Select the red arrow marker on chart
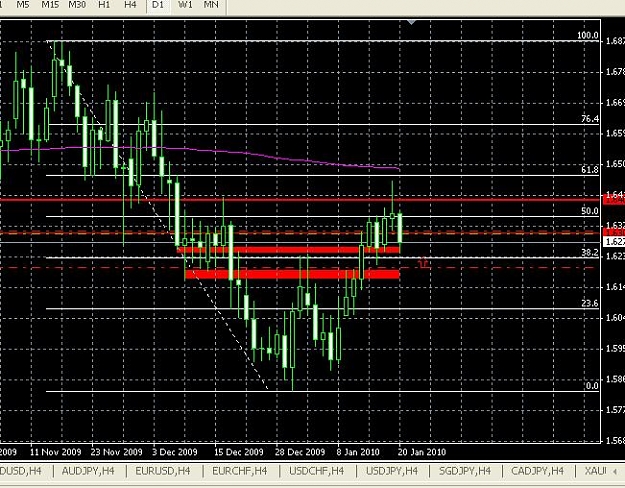625x488 pixels. (x=423, y=262)
